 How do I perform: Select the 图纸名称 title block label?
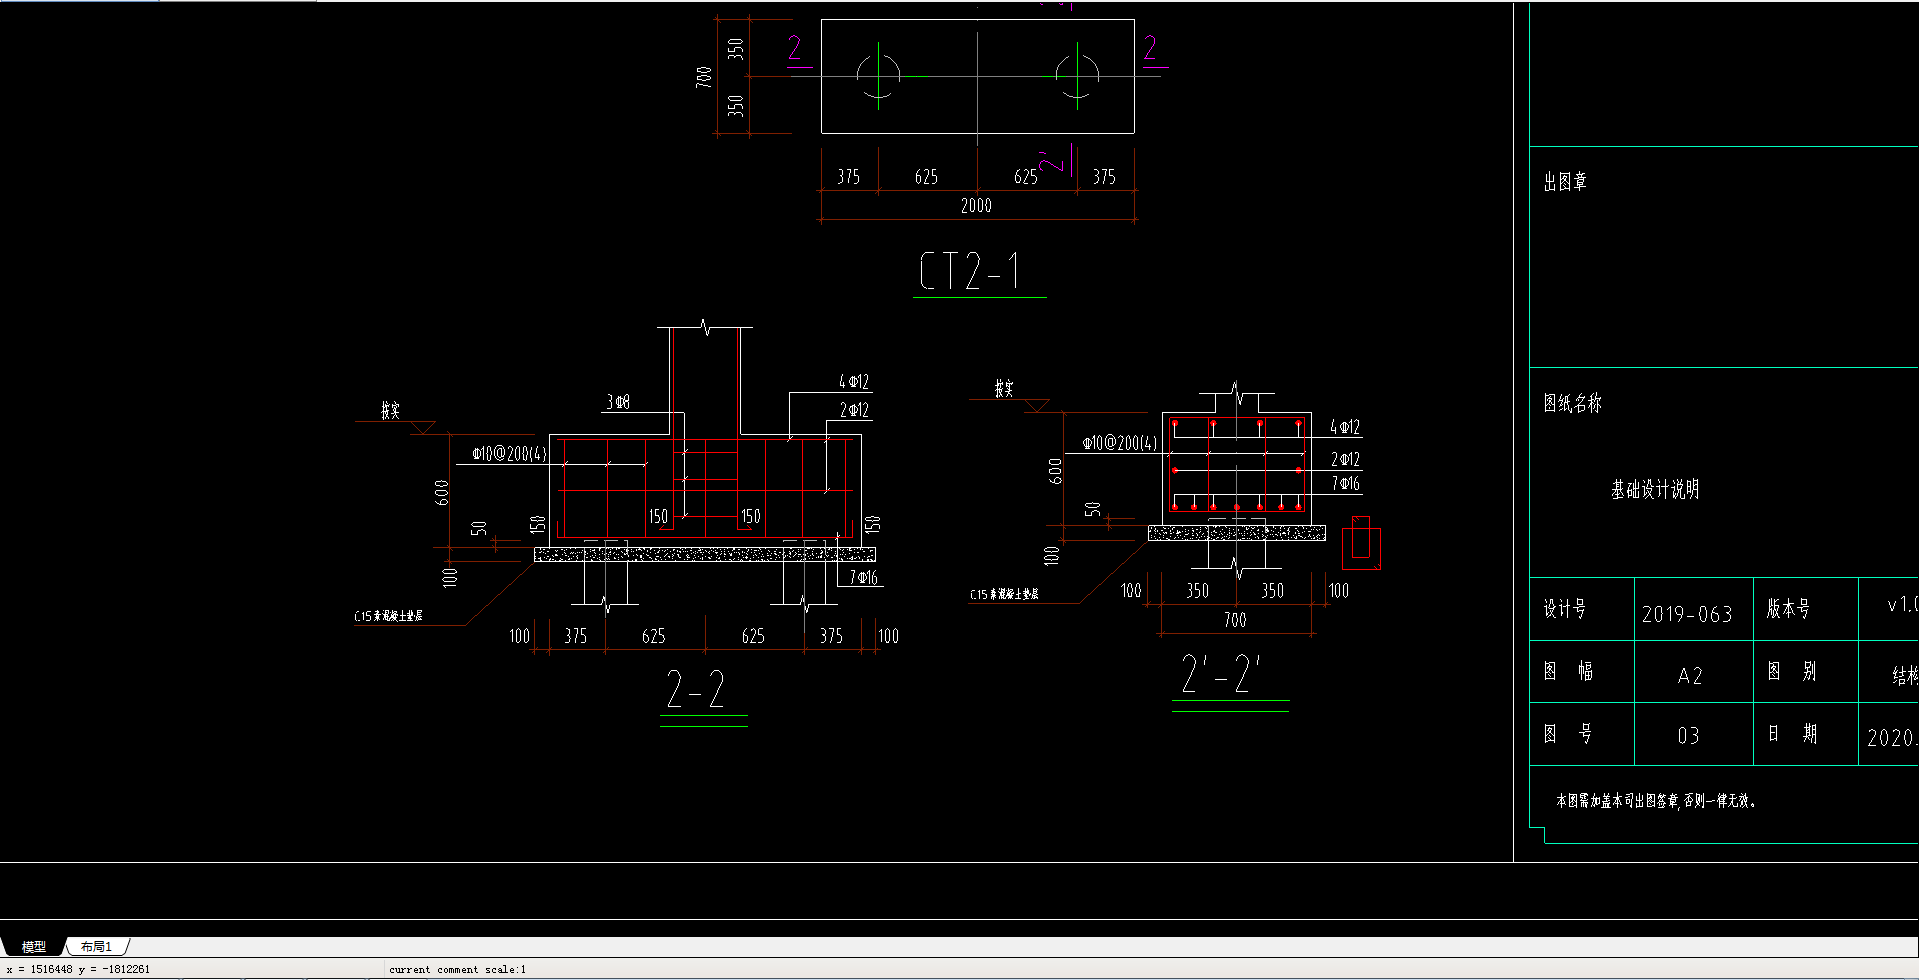(x=1572, y=403)
